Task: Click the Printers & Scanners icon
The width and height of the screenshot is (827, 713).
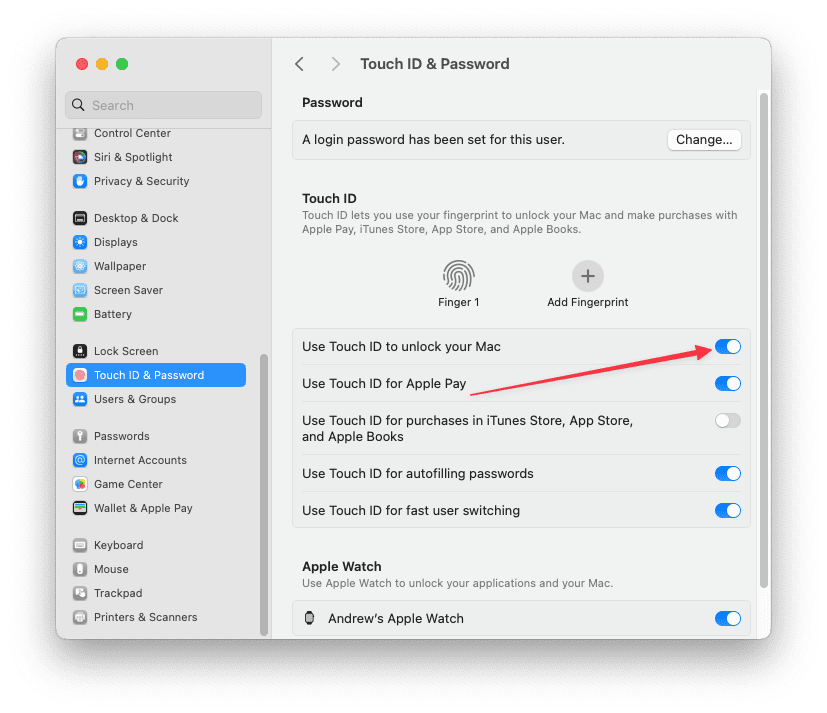Action: tap(80, 617)
